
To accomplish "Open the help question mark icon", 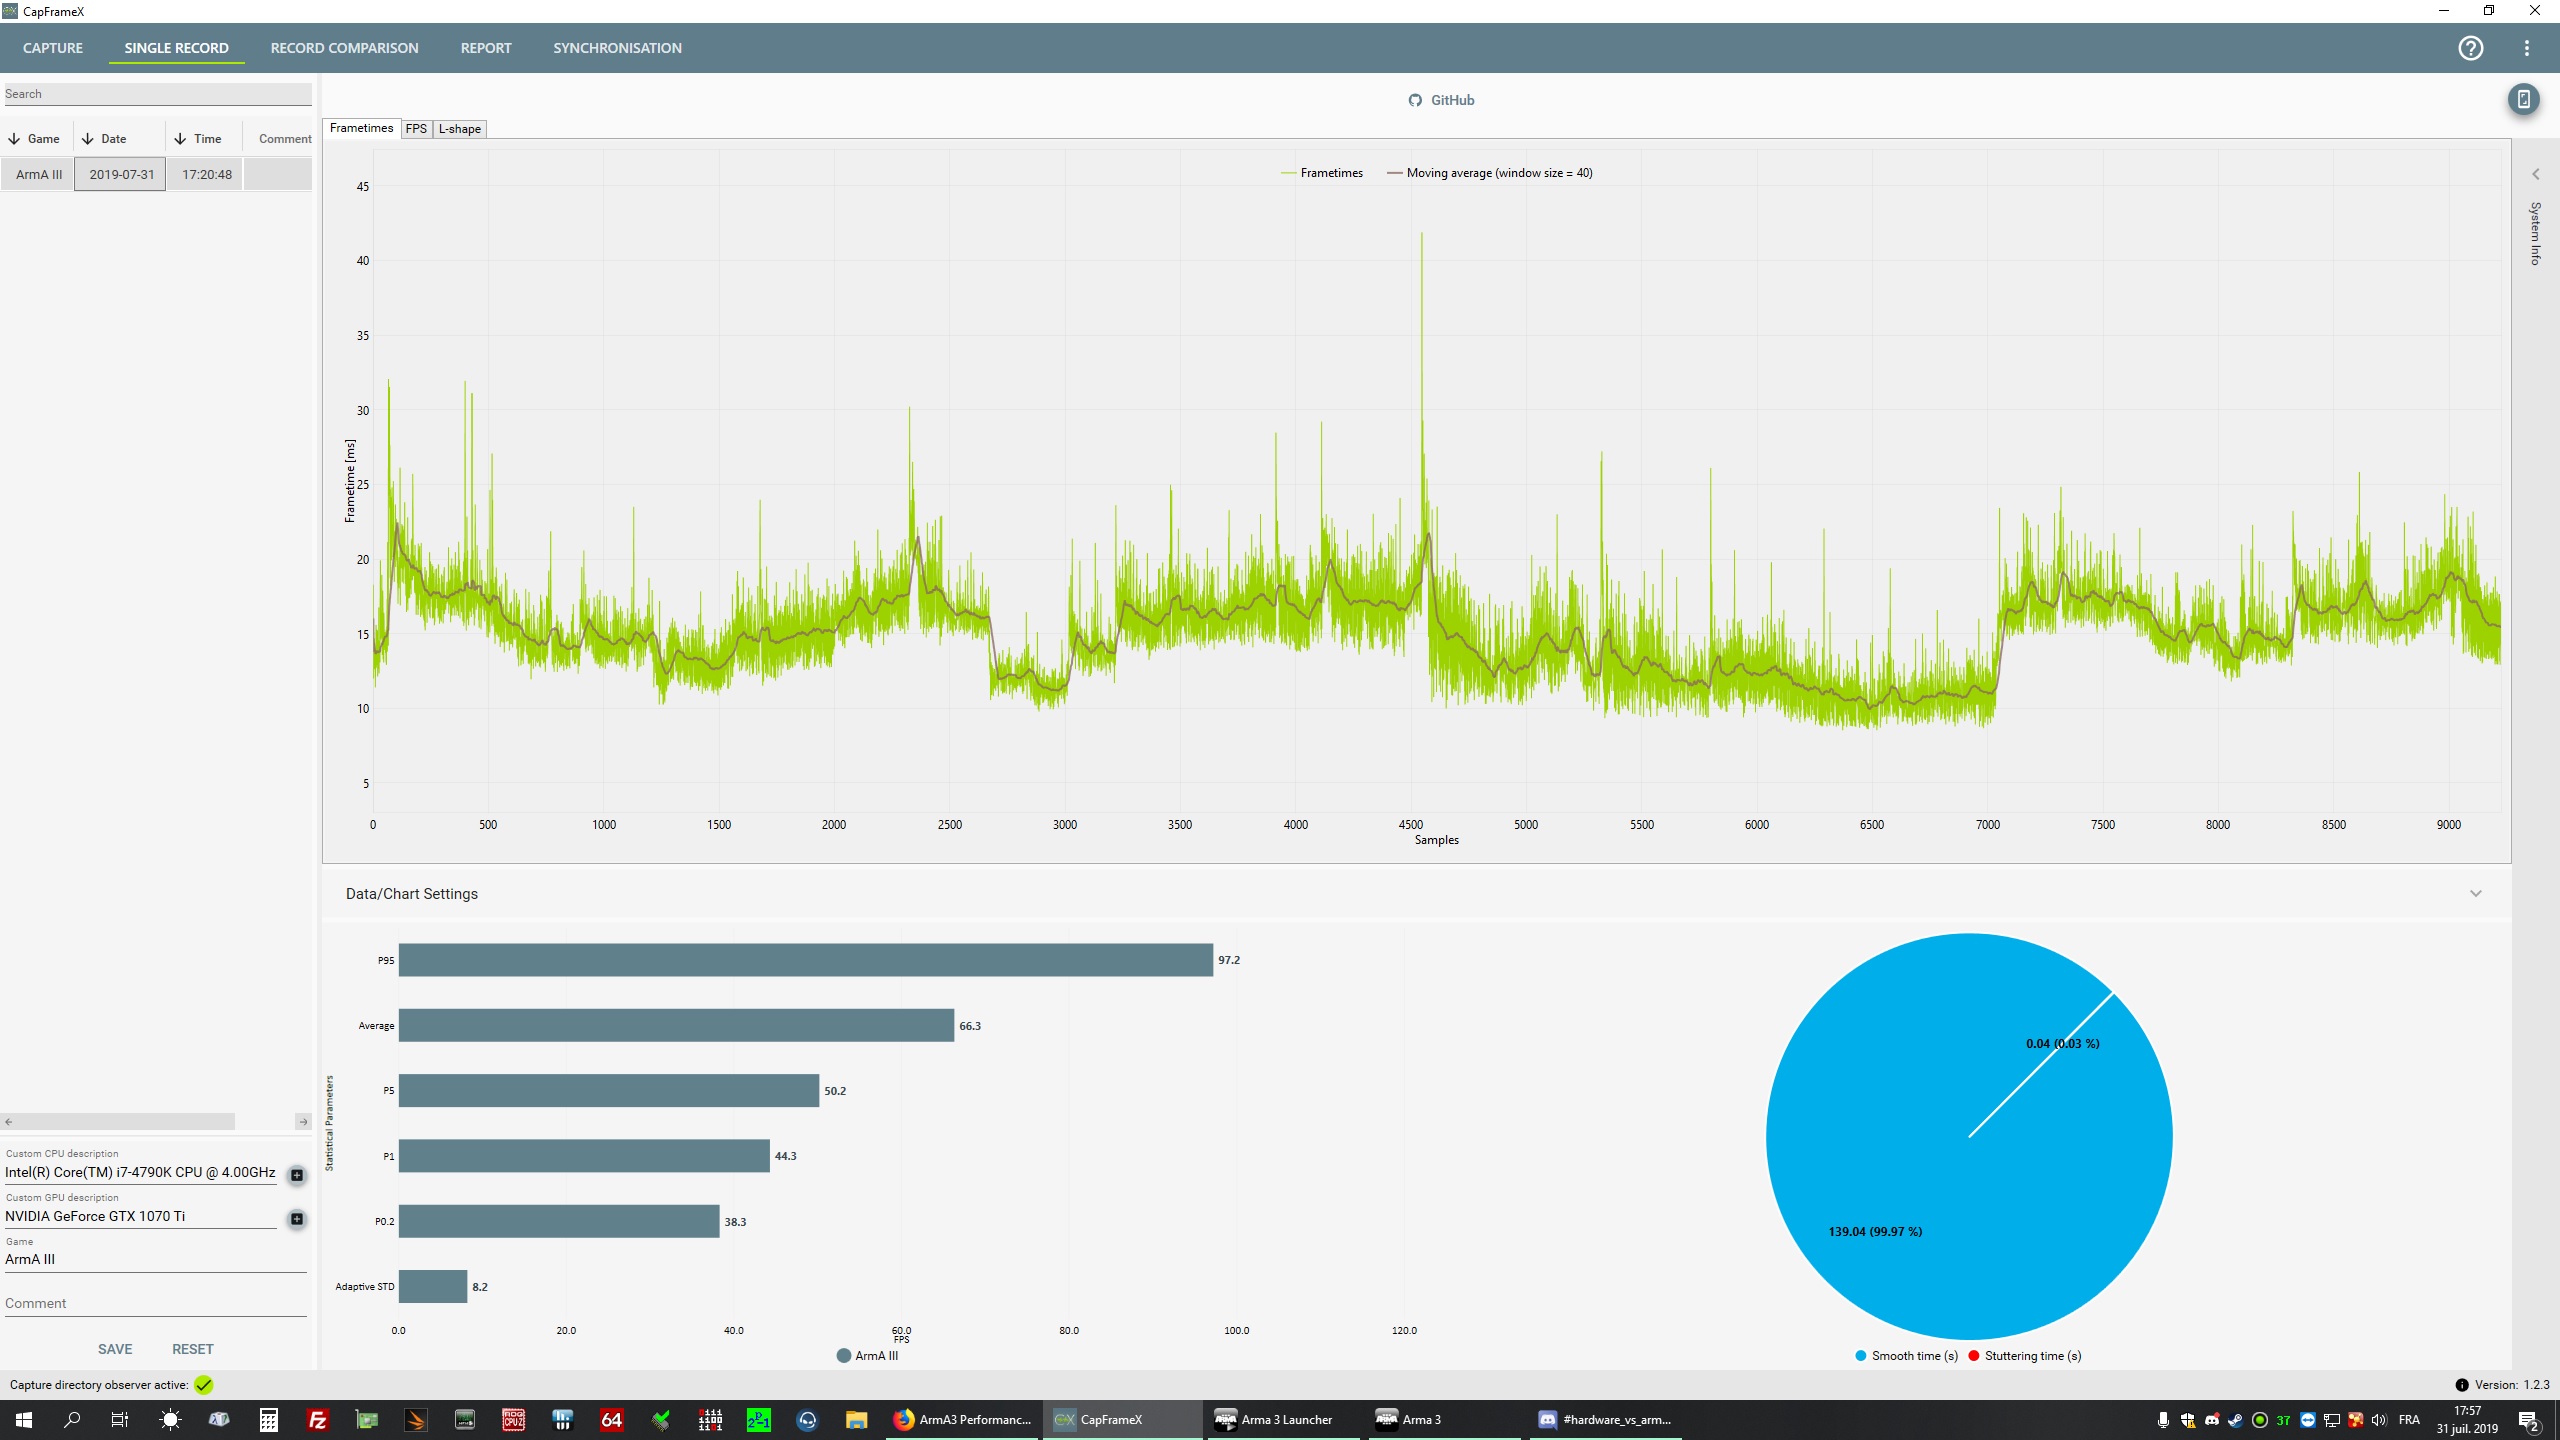I will [2470, 48].
